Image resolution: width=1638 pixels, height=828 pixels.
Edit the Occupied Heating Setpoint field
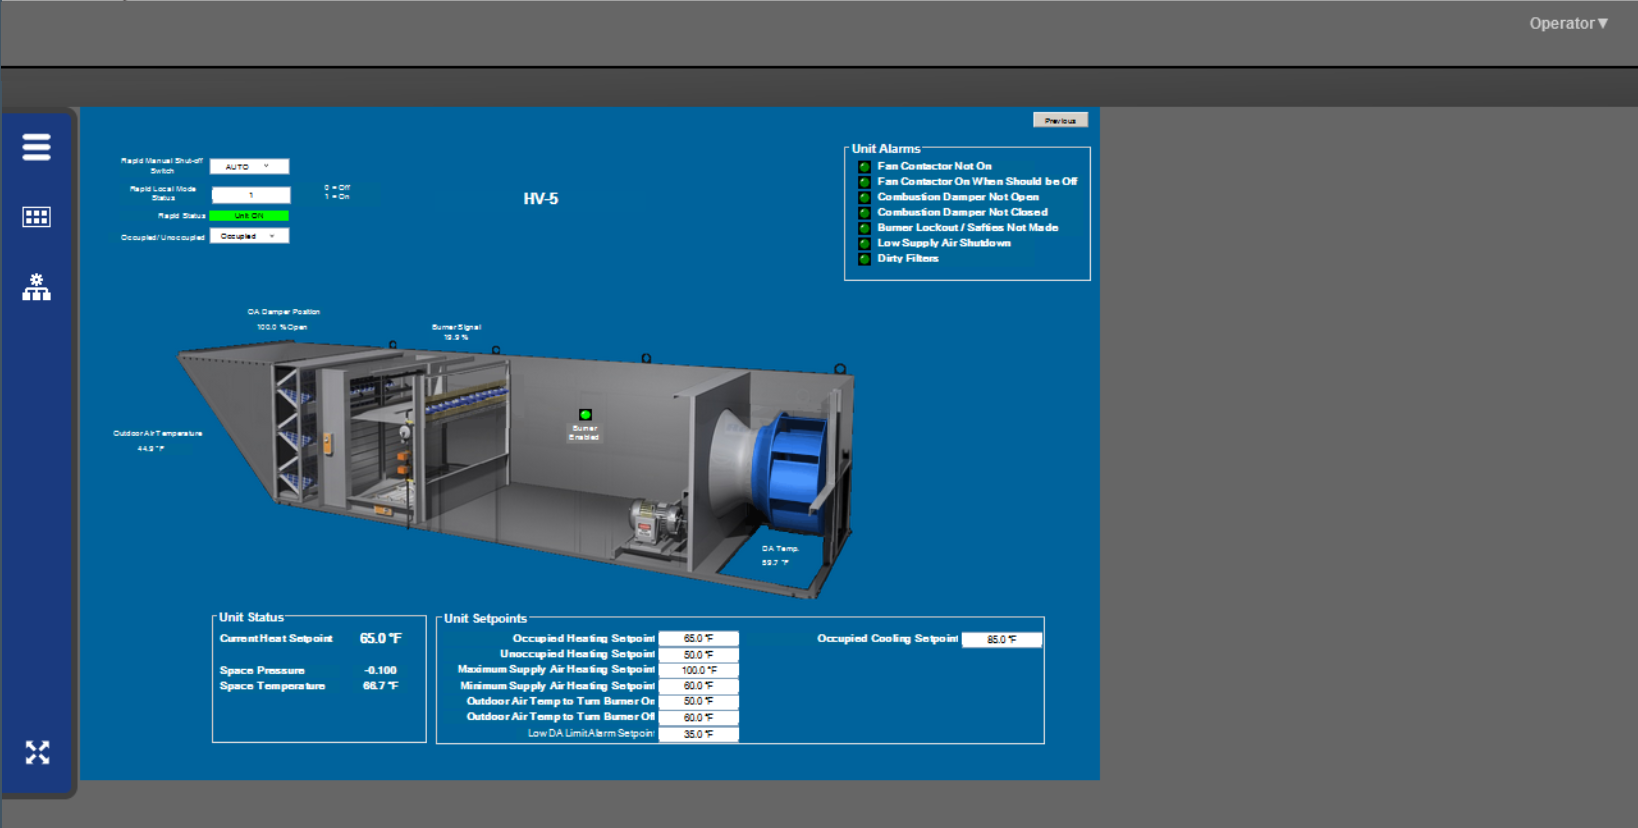(698, 638)
